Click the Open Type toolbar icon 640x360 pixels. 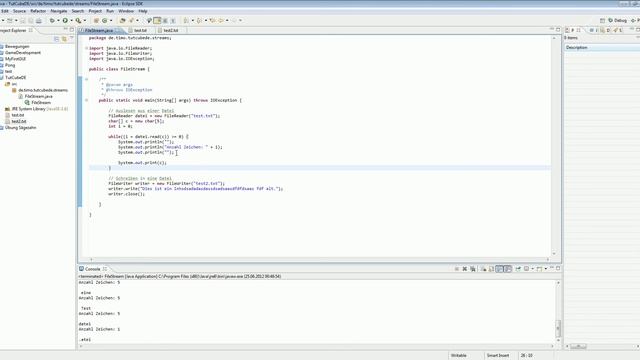click(122, 20)
